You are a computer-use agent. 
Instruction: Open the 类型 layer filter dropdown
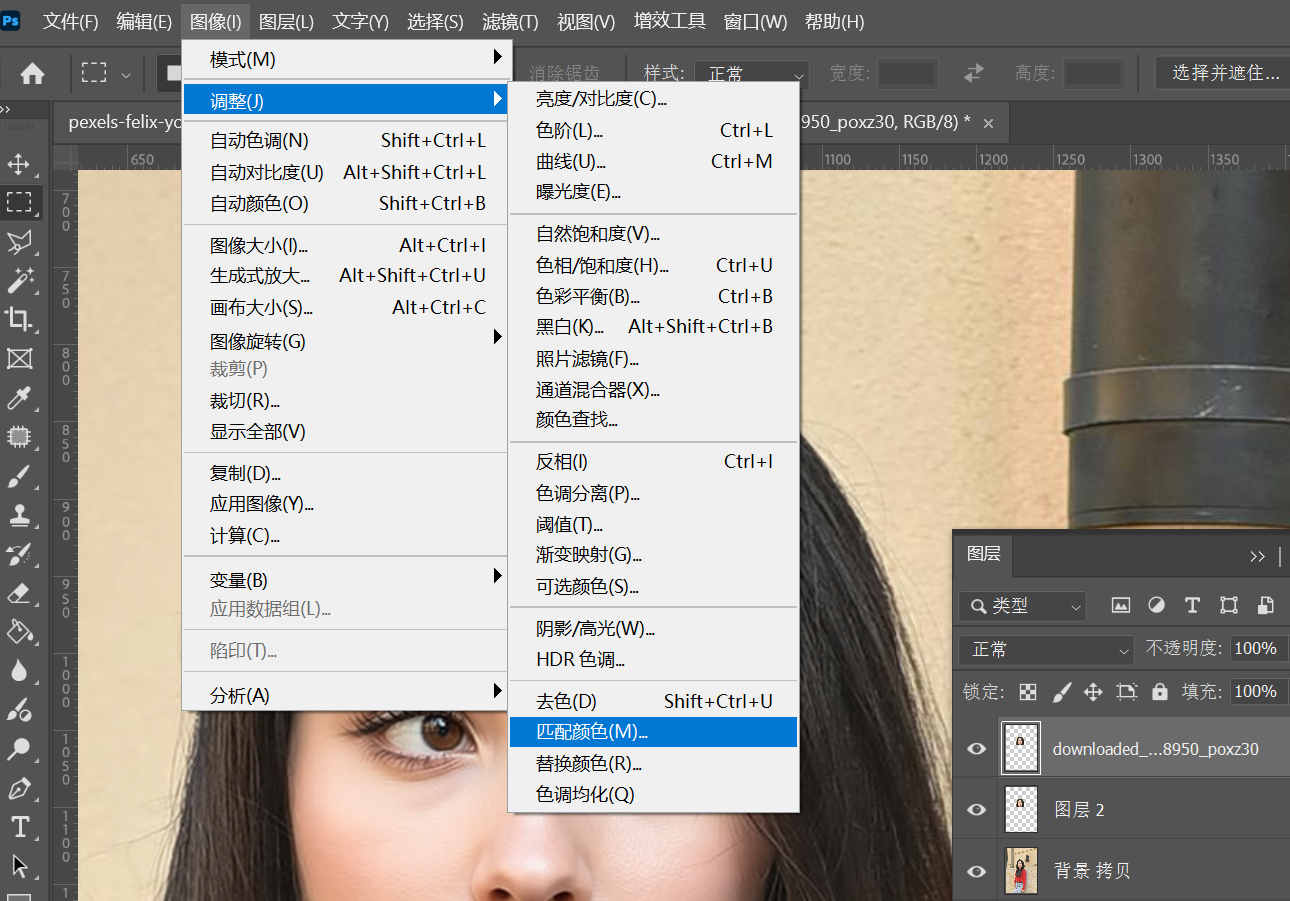click(x=1022, y=606)
